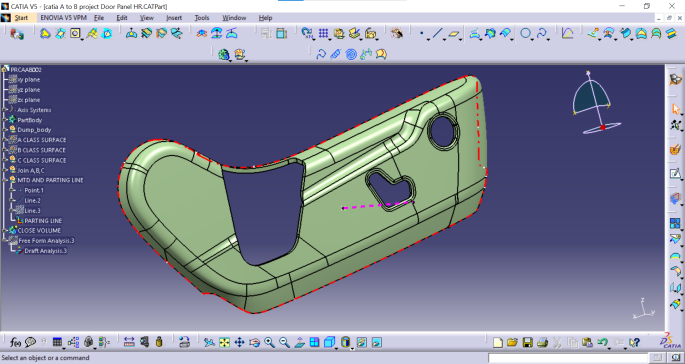Open the Spline tool dropdown arrow
This screenshot has height=364, width=685.
coord(548,39)
